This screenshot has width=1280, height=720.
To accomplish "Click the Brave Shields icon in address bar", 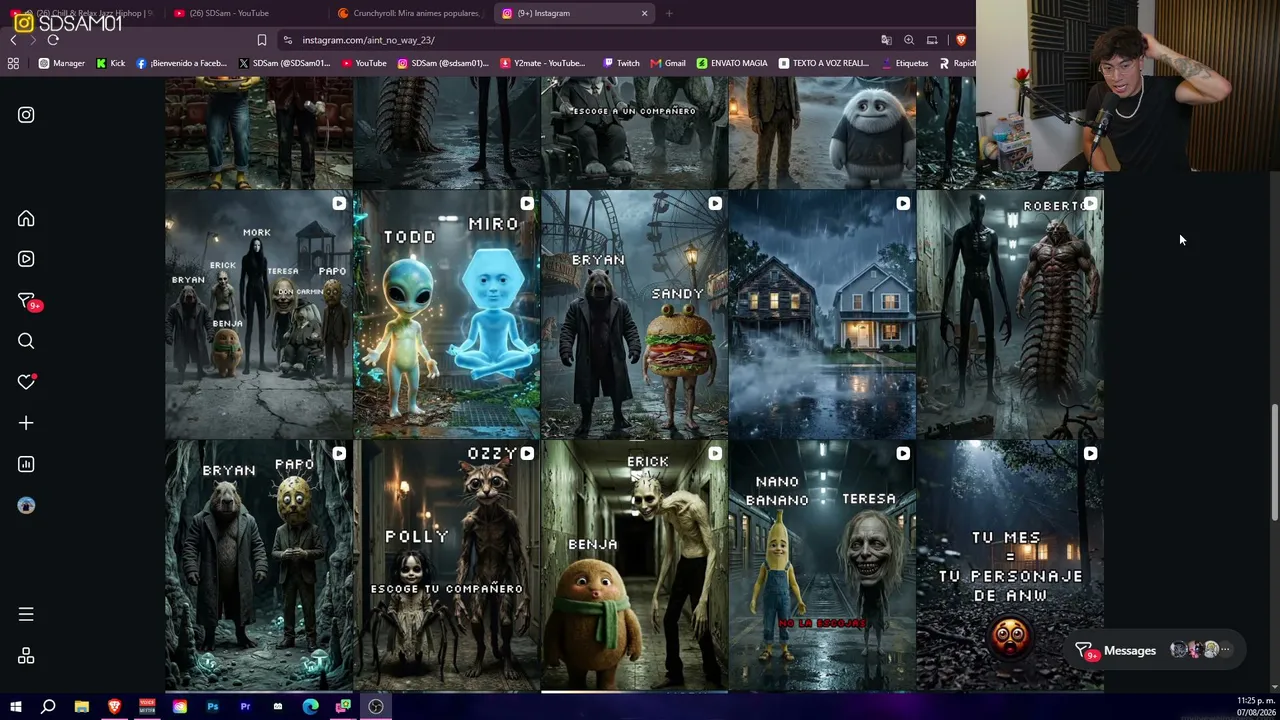I will [x=961, y=40].
